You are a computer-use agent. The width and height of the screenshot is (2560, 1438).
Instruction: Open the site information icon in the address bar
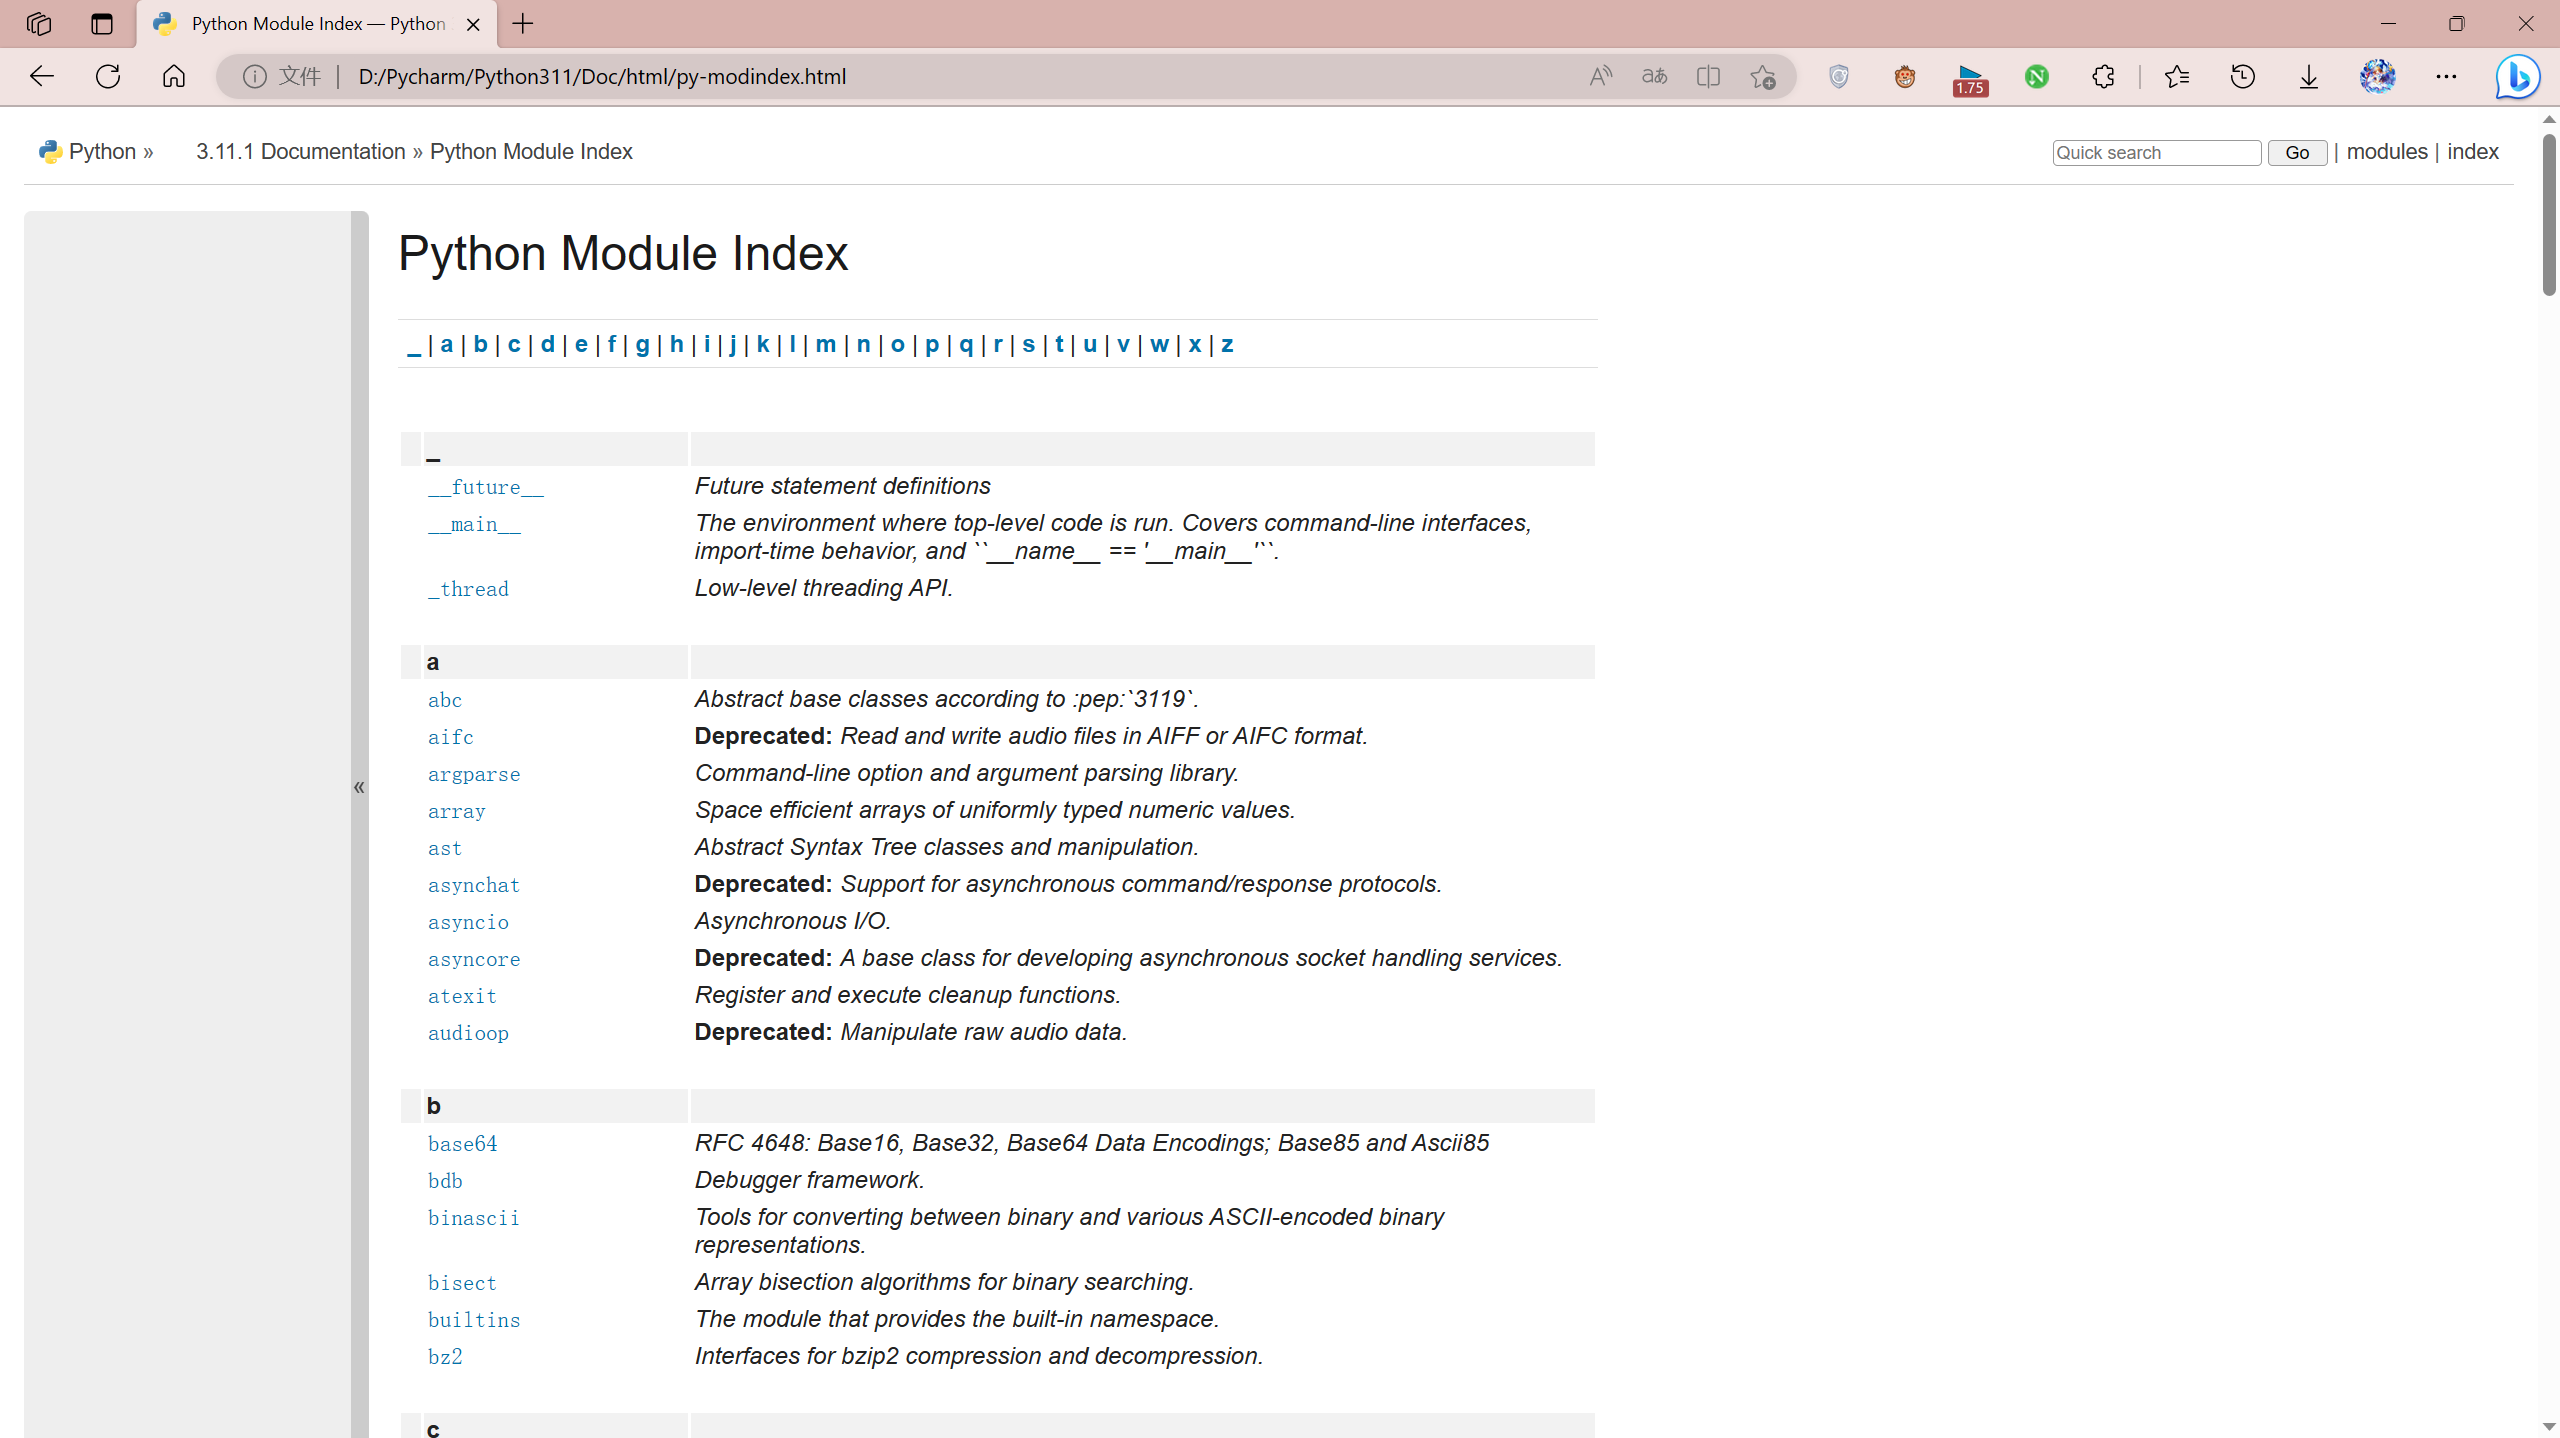(x=255, y=76)
